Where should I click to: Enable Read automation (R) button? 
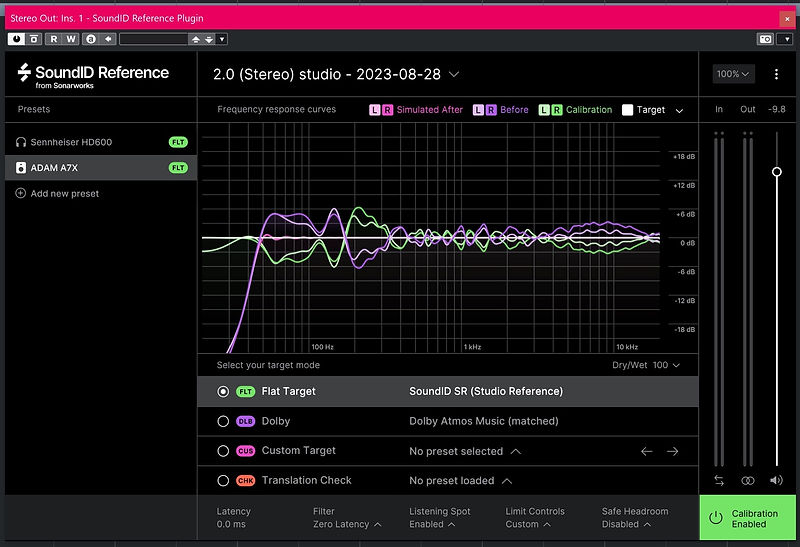[x=54, y=39]
